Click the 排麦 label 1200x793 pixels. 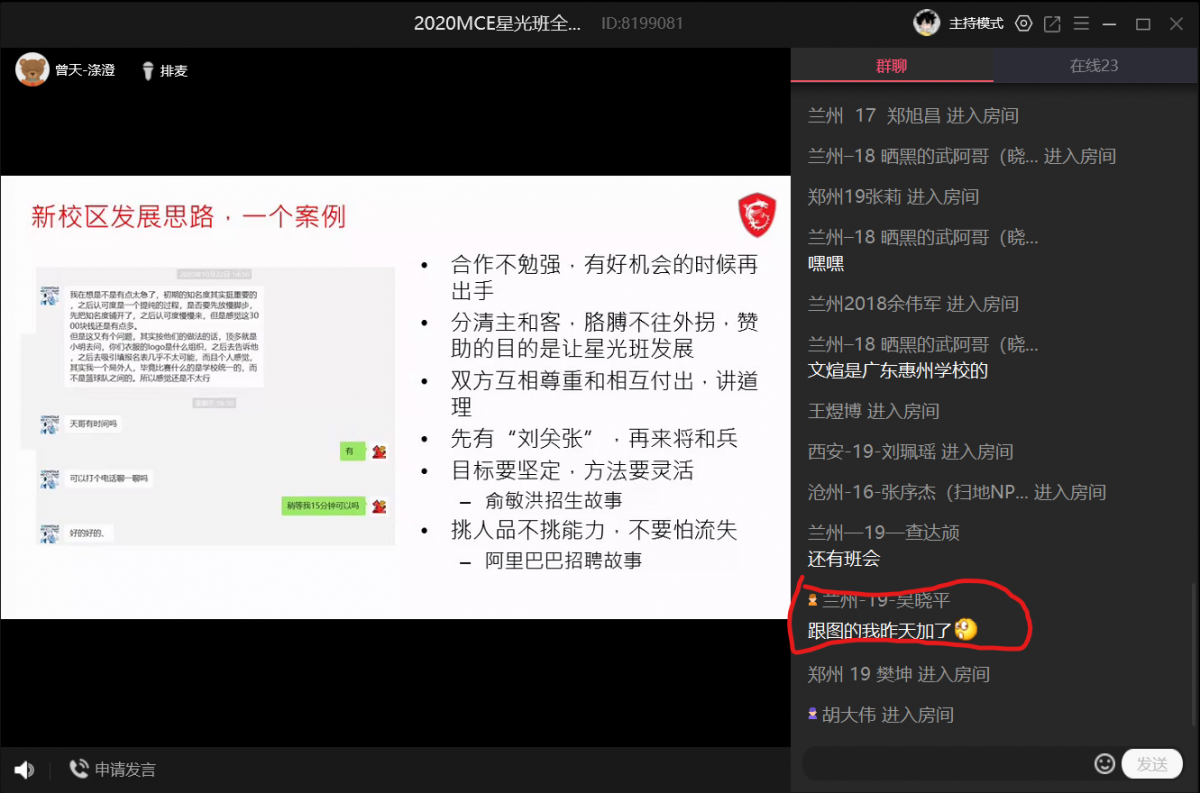[x=174, y=70]
